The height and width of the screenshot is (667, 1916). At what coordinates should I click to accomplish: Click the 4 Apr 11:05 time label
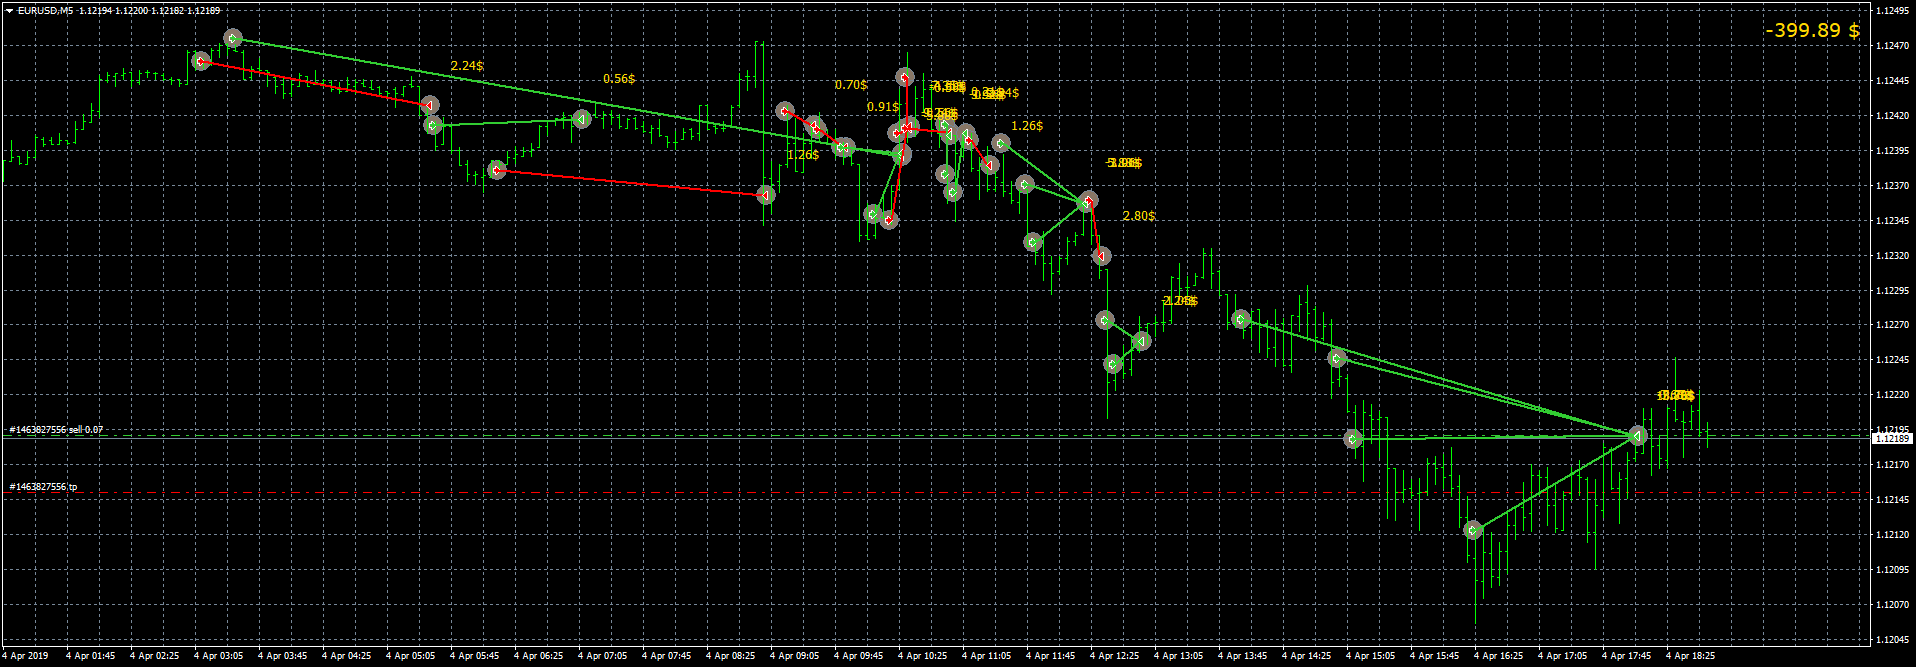point(986,656)
